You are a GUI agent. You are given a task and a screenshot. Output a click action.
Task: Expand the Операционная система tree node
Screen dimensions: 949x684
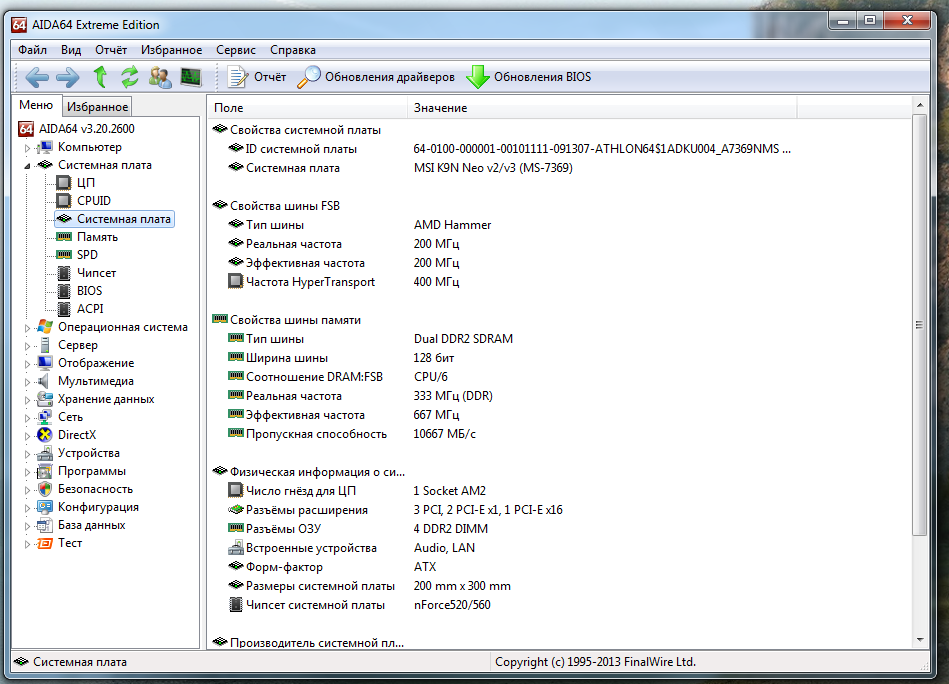pos(27,327)
